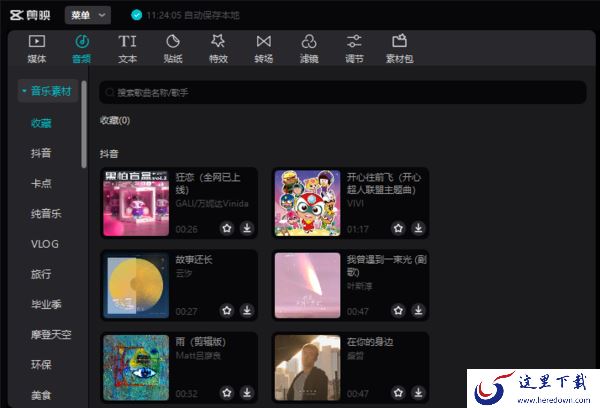Open the 文本 text tab
The height and width of the screenshot is (408, 600).
point(127,49)
